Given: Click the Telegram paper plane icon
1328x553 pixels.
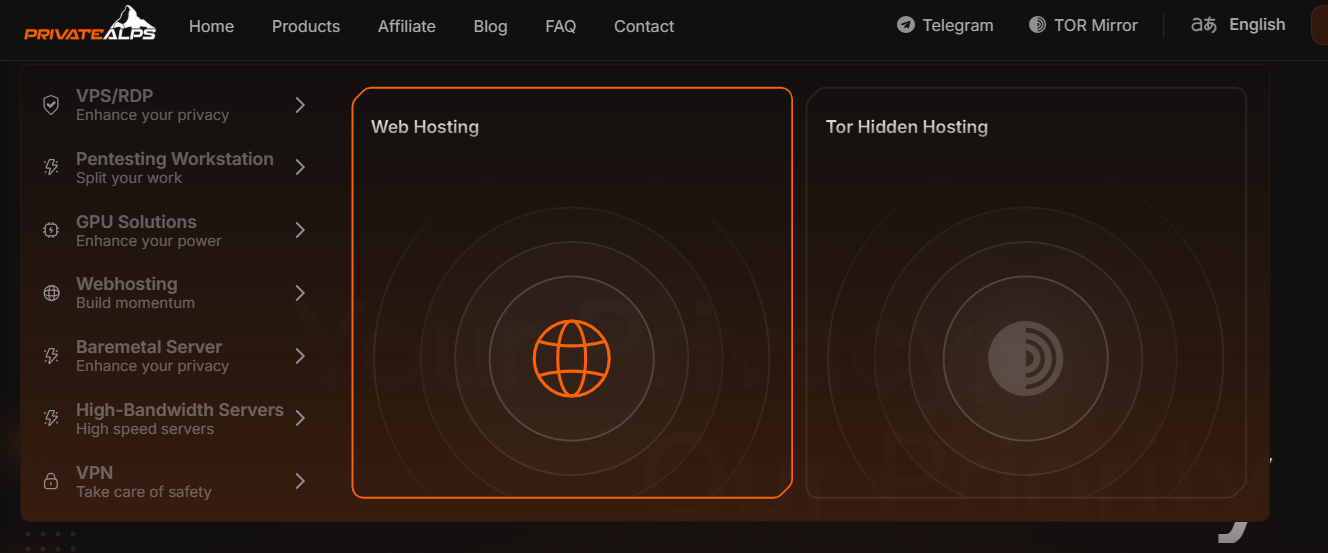Looking at the screenshot, I should (x=906, y=25).
